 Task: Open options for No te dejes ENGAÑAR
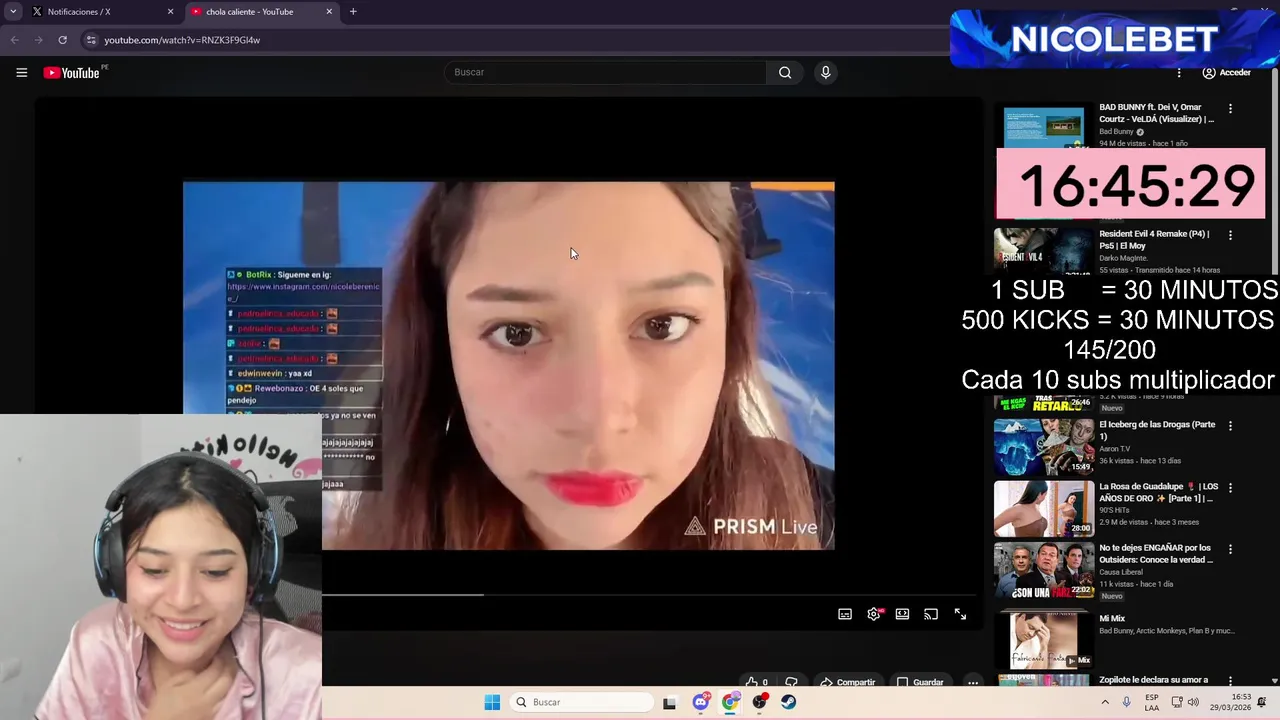pos(1230,549)
